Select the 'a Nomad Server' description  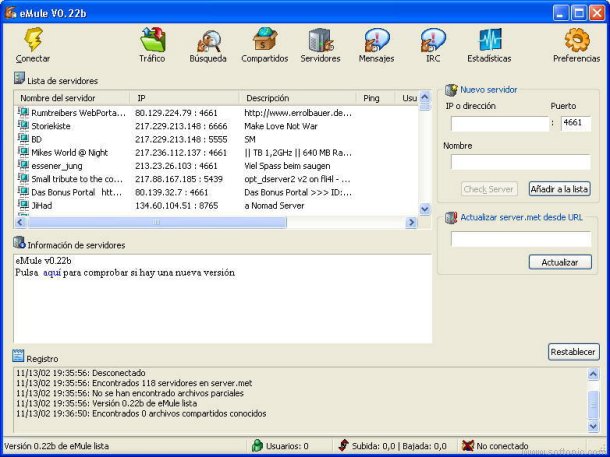[274, 205]
